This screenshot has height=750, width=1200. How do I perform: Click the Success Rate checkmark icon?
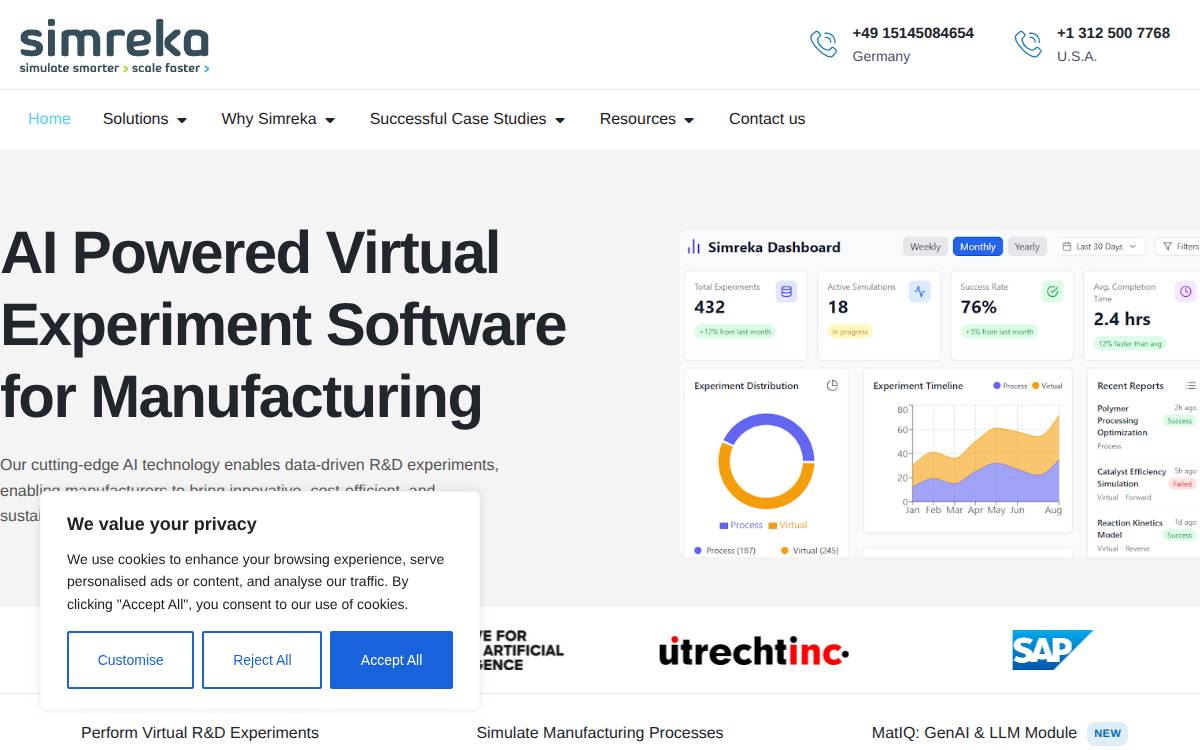tap(1052, 292)
